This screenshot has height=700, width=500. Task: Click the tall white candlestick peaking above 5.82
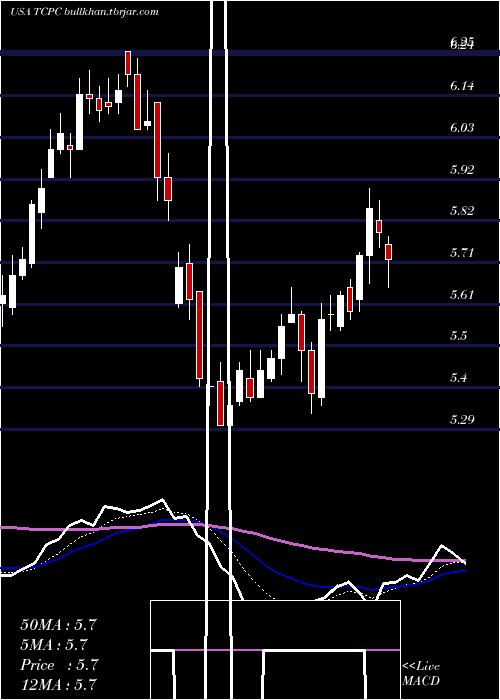coord(369,232)
